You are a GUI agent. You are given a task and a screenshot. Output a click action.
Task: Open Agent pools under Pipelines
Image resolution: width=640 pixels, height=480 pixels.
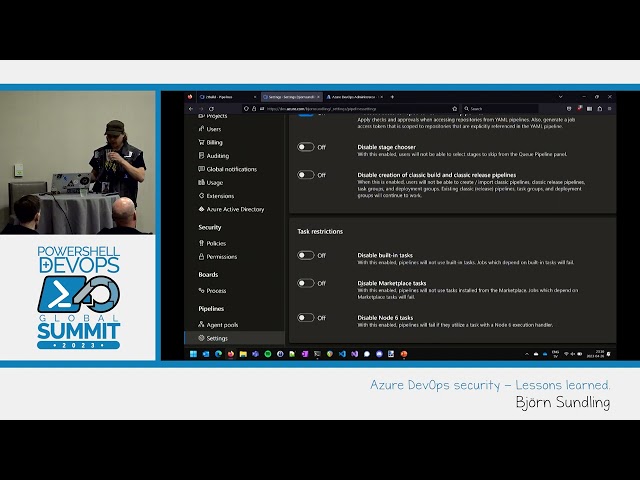tap(222, 325)
